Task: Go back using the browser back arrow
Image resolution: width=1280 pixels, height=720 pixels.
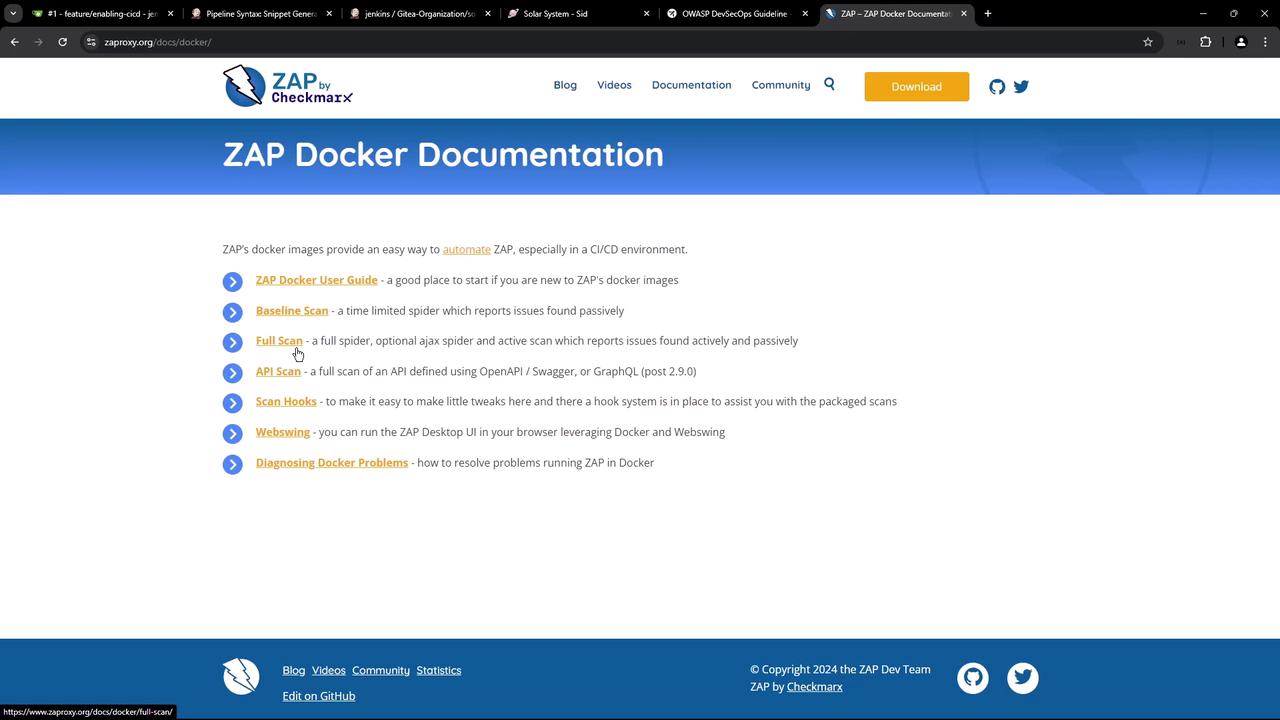Action: tap(14, 42)
